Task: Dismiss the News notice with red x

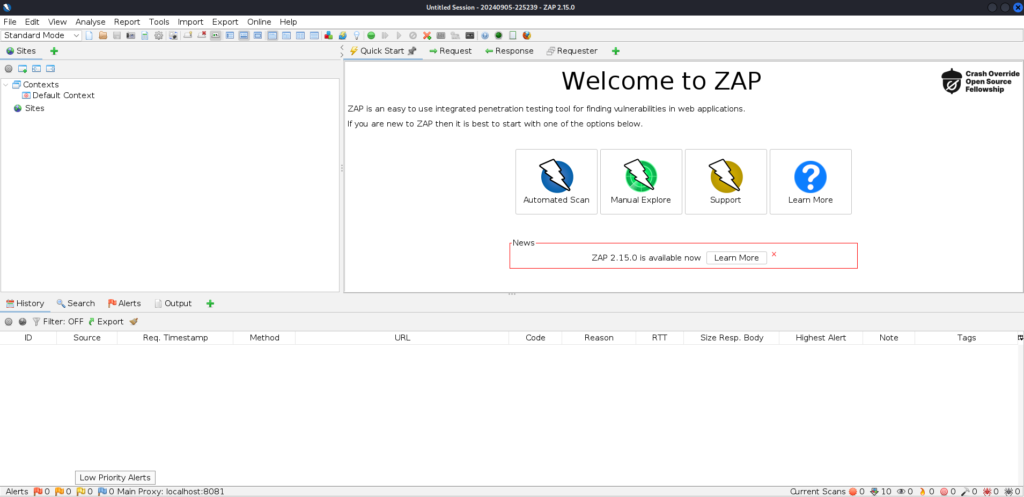Action: (x=774, y=255)
